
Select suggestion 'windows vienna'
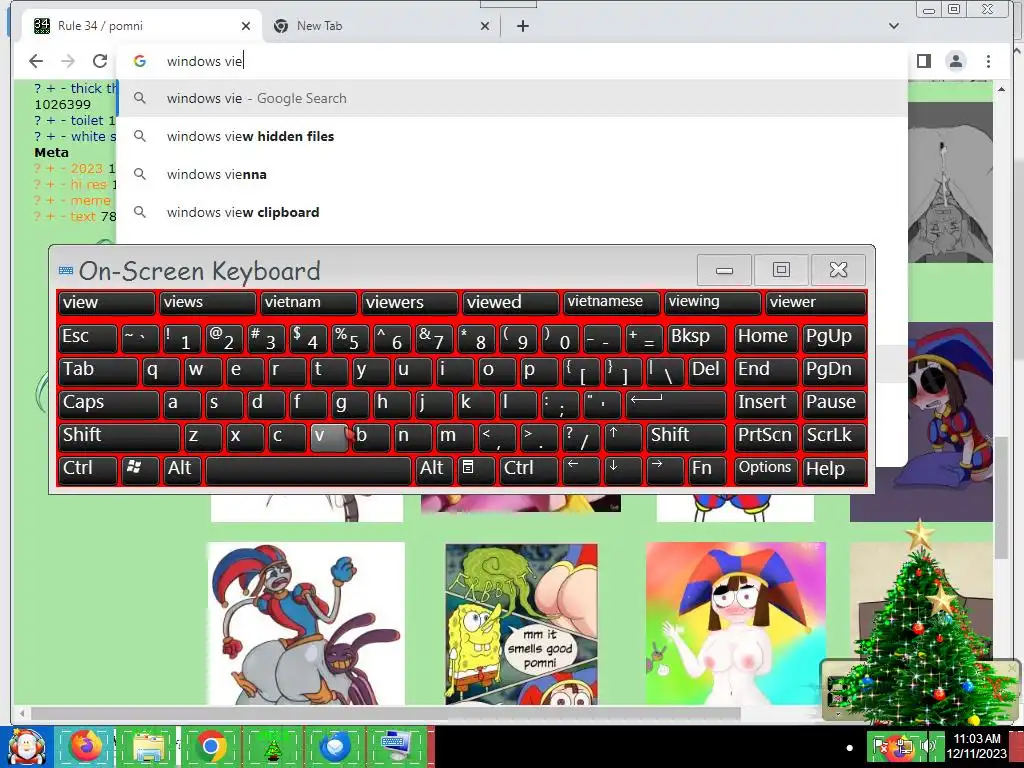[x=512, y=174]
